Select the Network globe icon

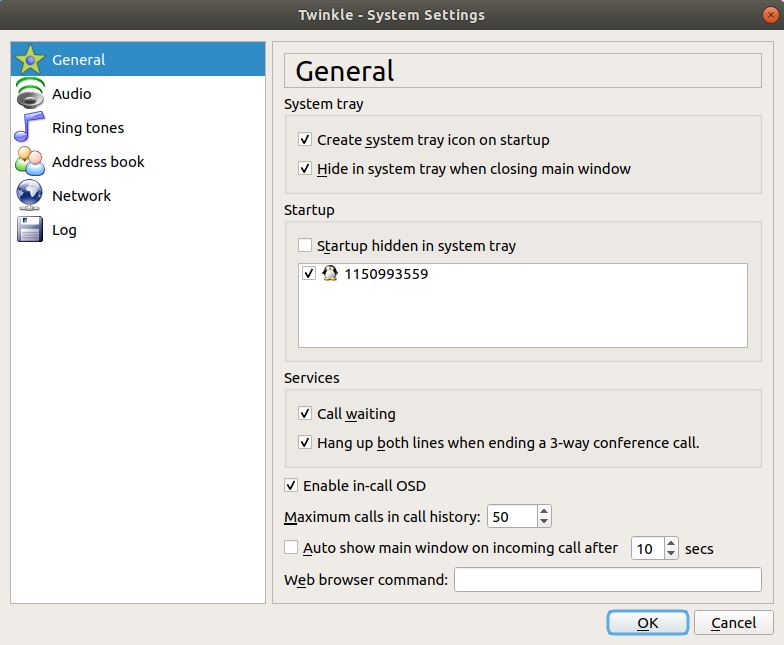(30, 196)
